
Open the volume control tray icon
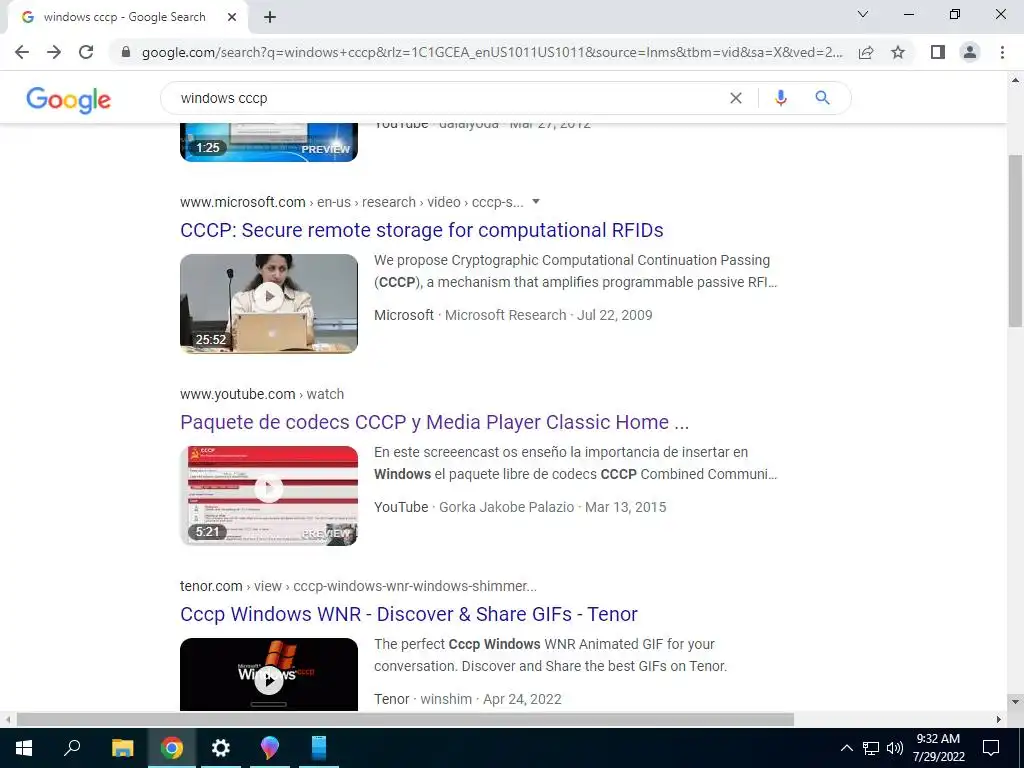[895, 748]
